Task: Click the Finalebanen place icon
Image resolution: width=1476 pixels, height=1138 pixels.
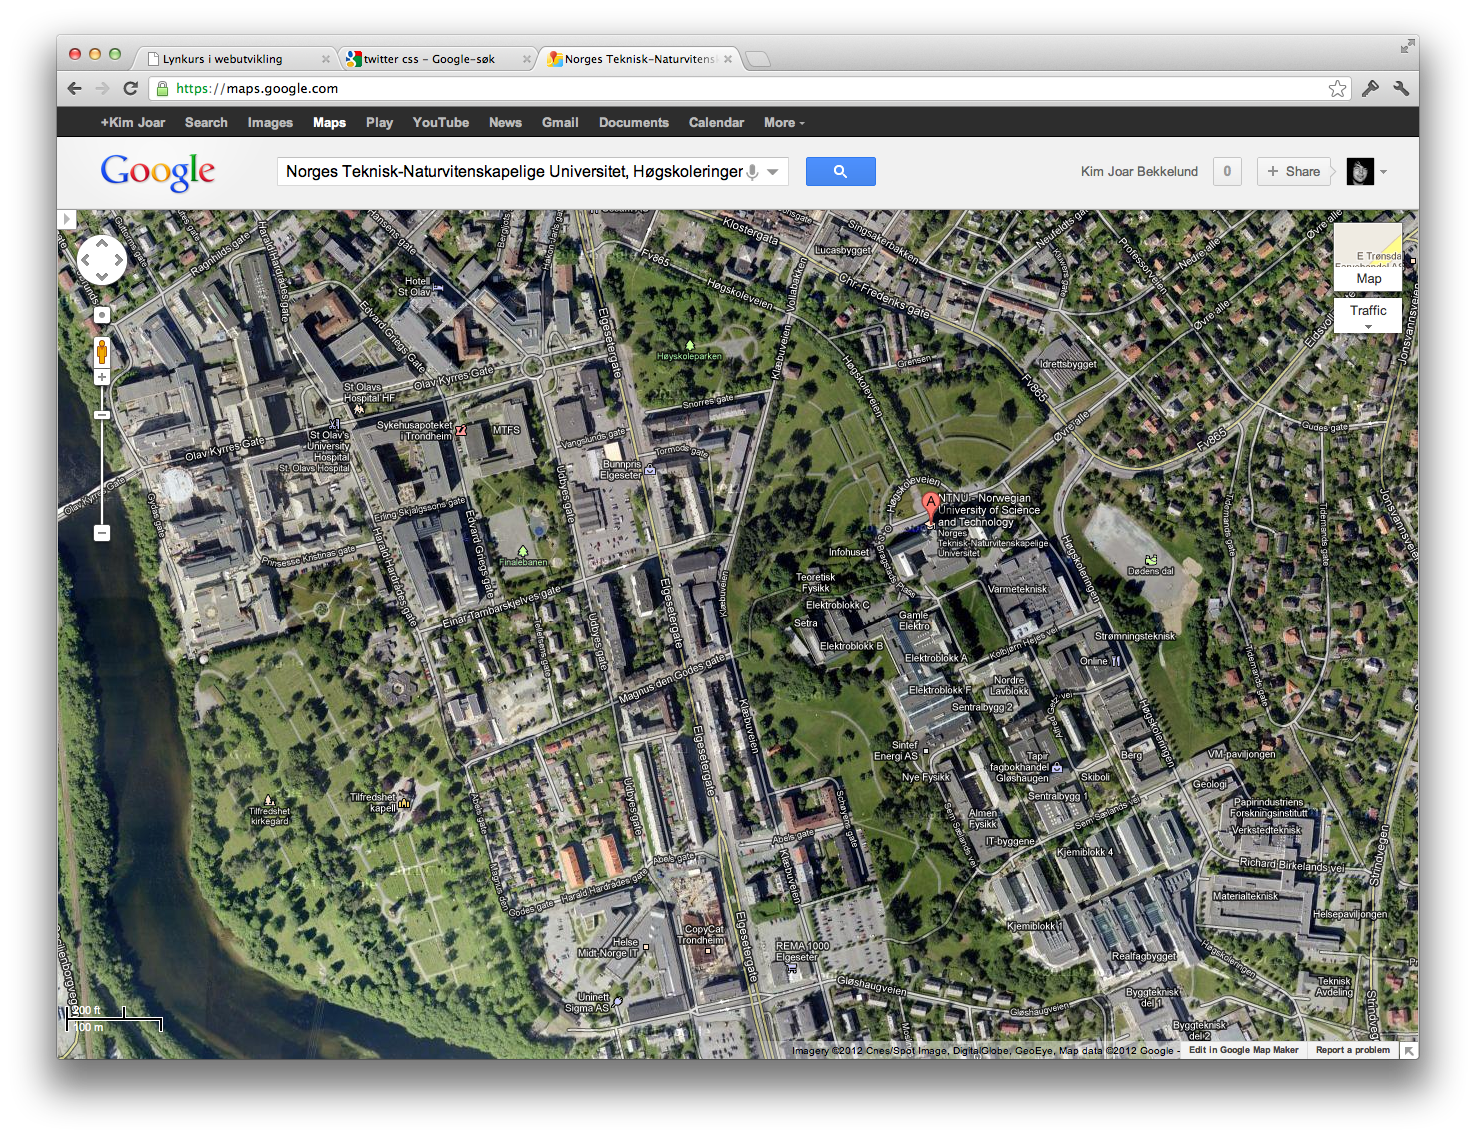Action: click(522, 551)
